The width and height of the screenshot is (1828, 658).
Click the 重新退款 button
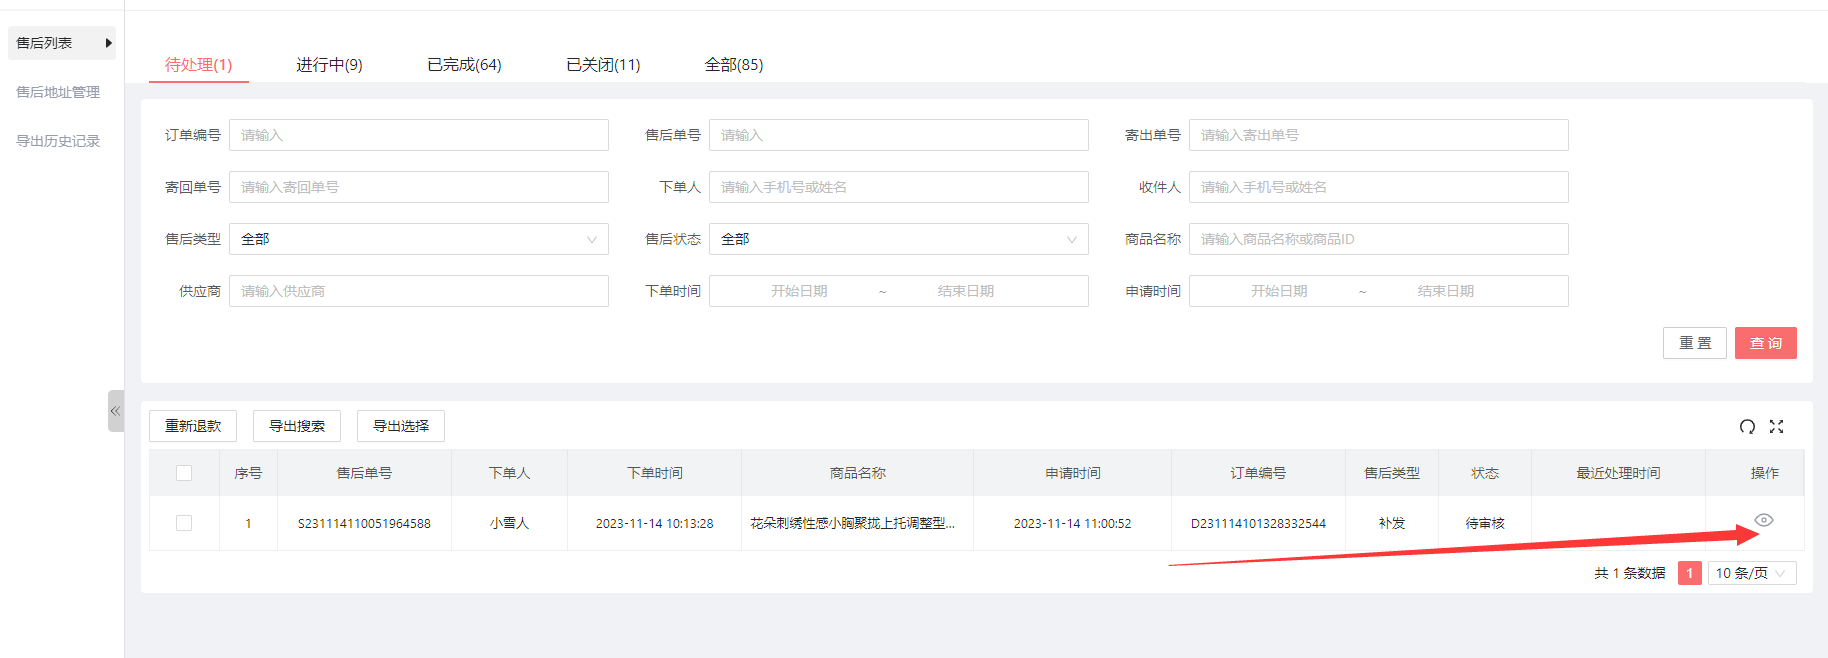coord(193,426)
